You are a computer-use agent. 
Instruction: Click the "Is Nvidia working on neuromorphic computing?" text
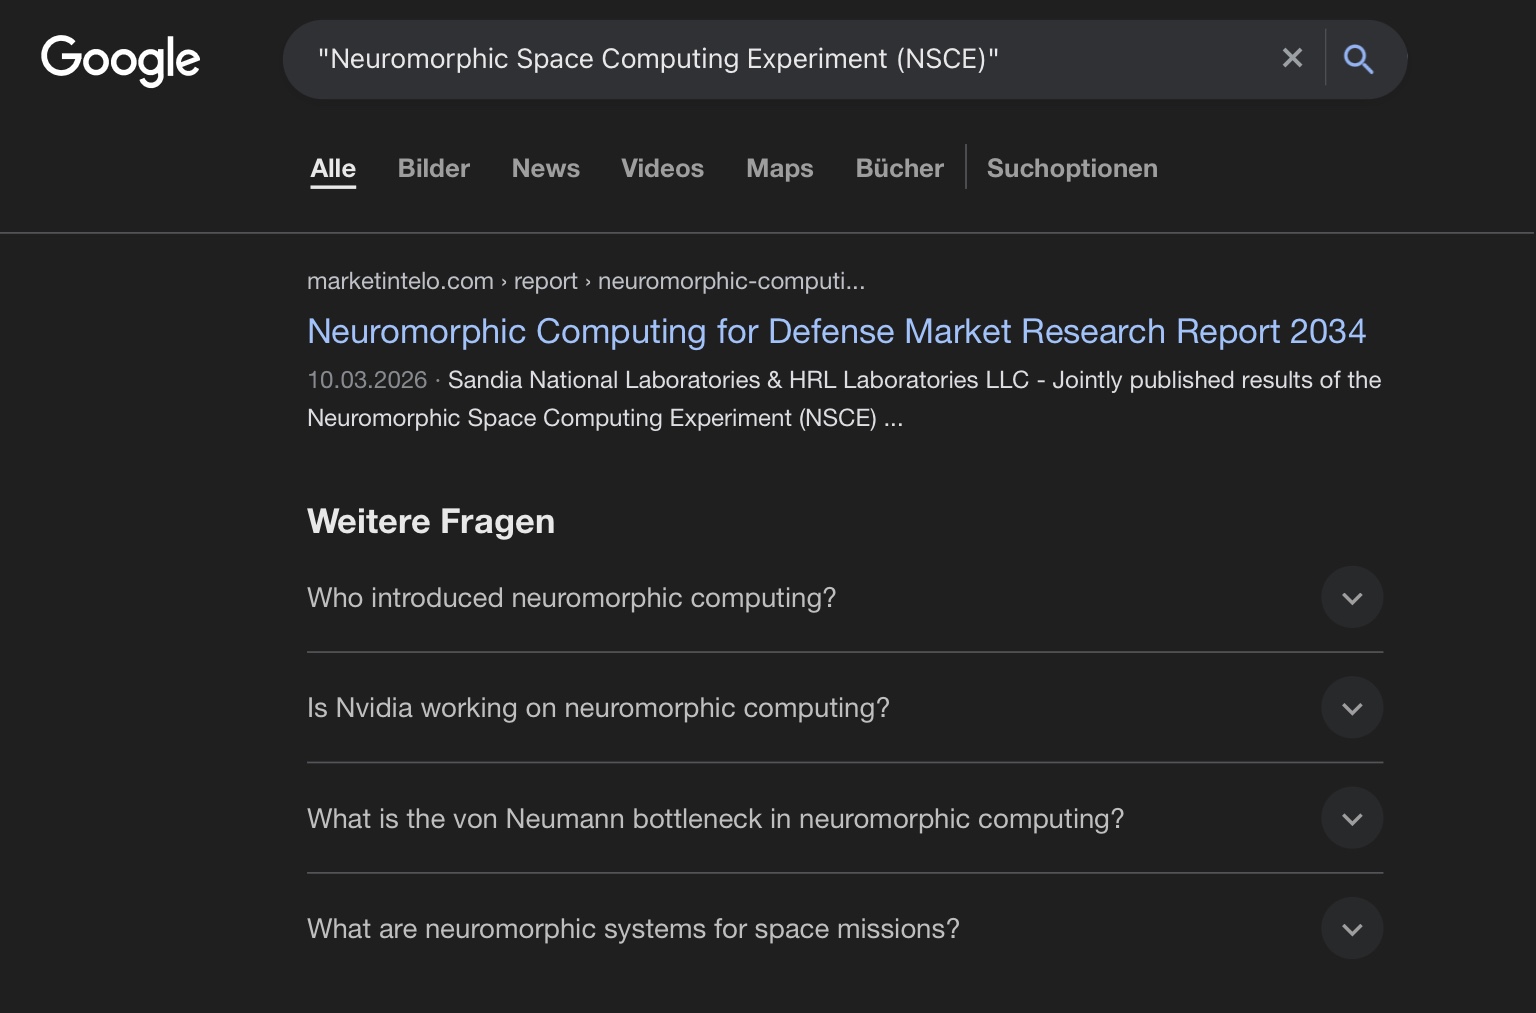tap(598, 708)
